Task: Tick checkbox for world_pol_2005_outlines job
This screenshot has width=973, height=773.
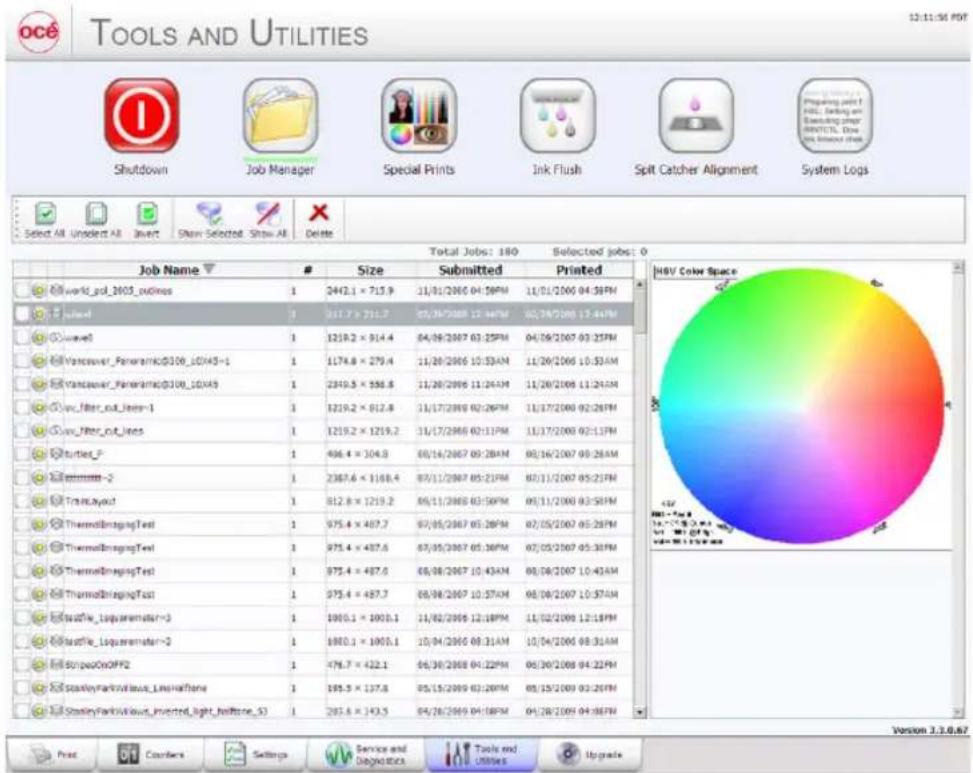Action: coord(22,290)
